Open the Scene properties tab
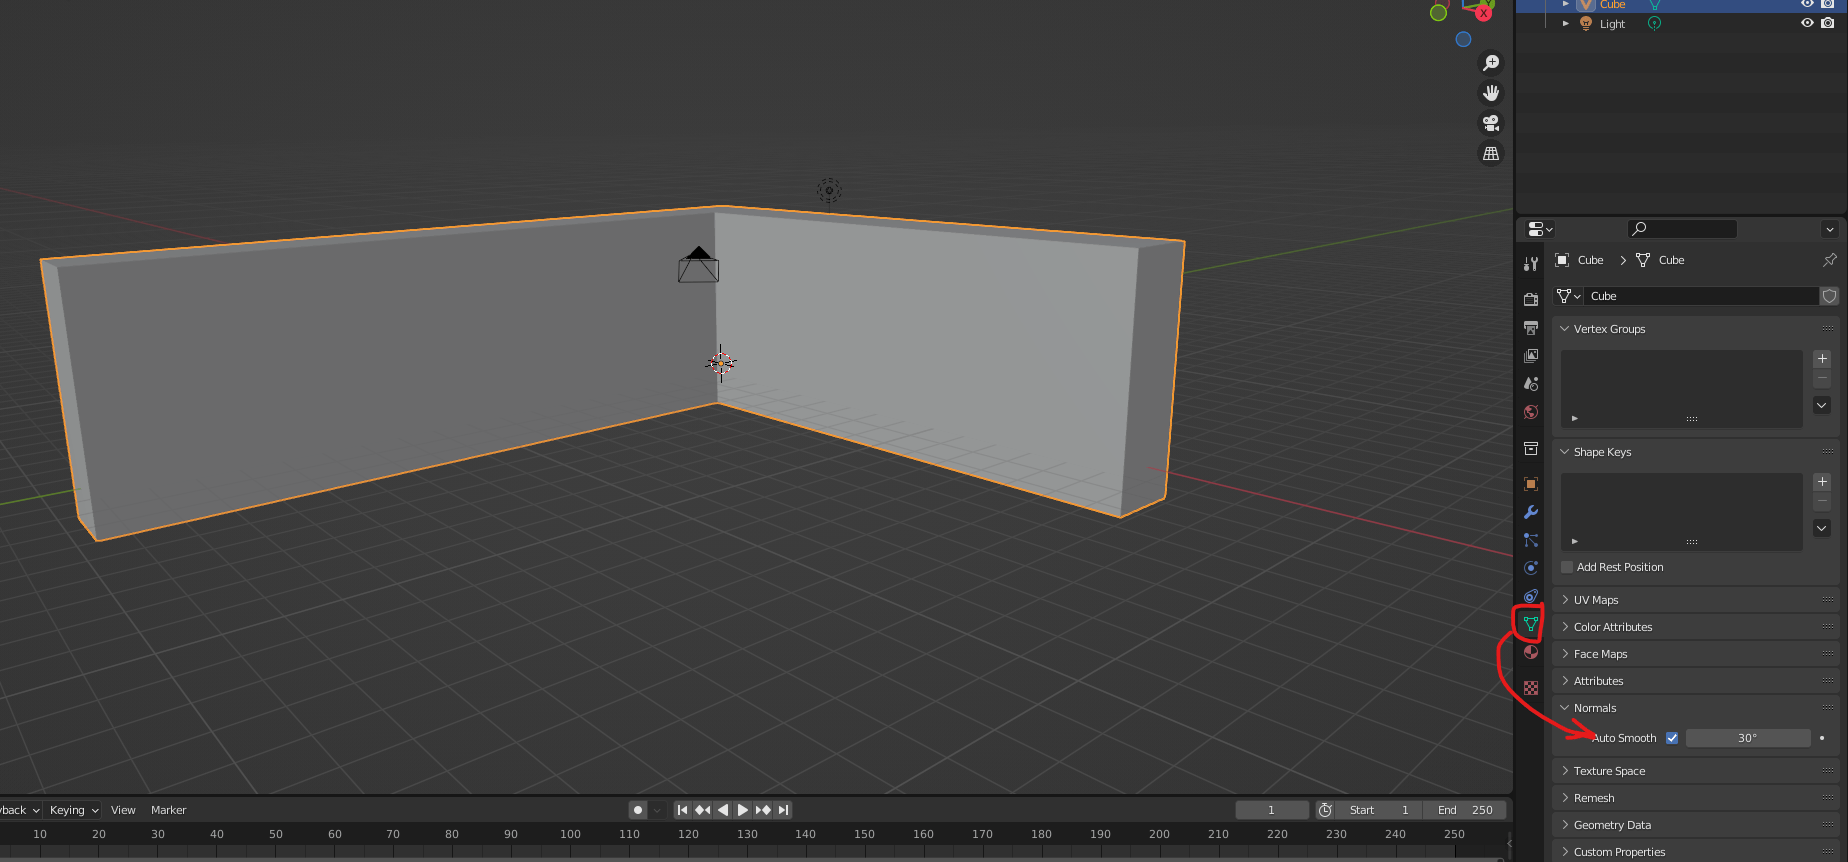This screenshot has width=1848, height=862. point(1531,384)
